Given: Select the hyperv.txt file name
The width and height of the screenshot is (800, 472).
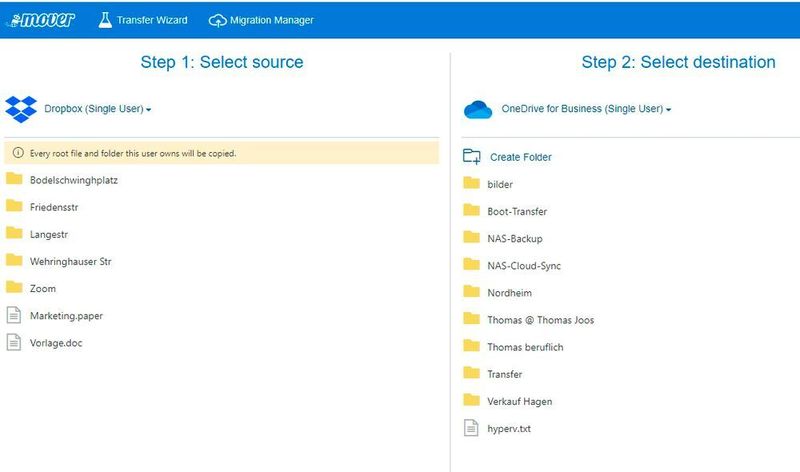Looking at the screenshot, I should (509, 429).
